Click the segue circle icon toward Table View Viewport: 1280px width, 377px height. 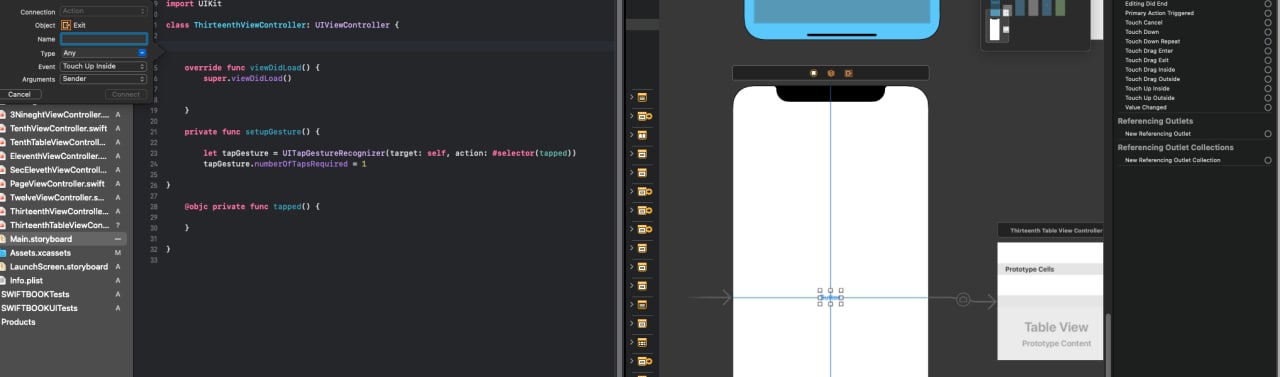963,299
